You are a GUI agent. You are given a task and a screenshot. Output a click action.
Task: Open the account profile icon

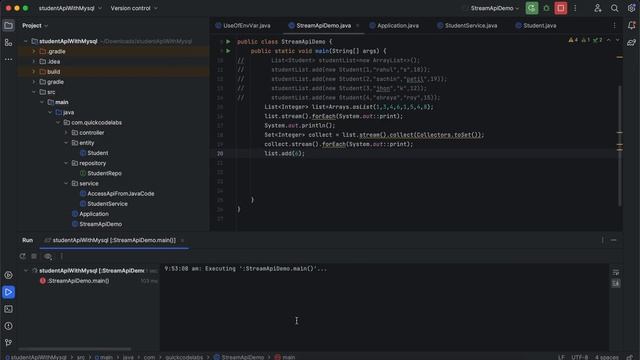point(598,8)
